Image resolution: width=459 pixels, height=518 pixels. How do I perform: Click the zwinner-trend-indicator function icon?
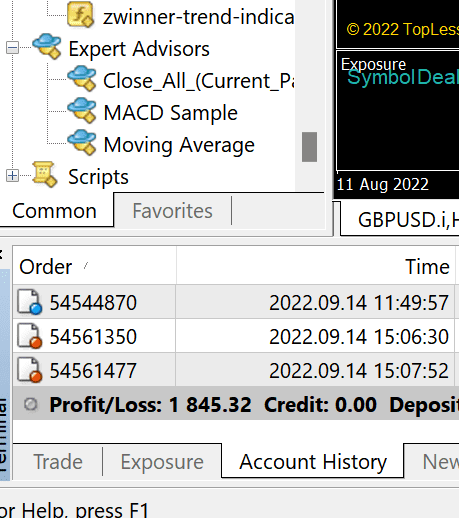[80, 14]
